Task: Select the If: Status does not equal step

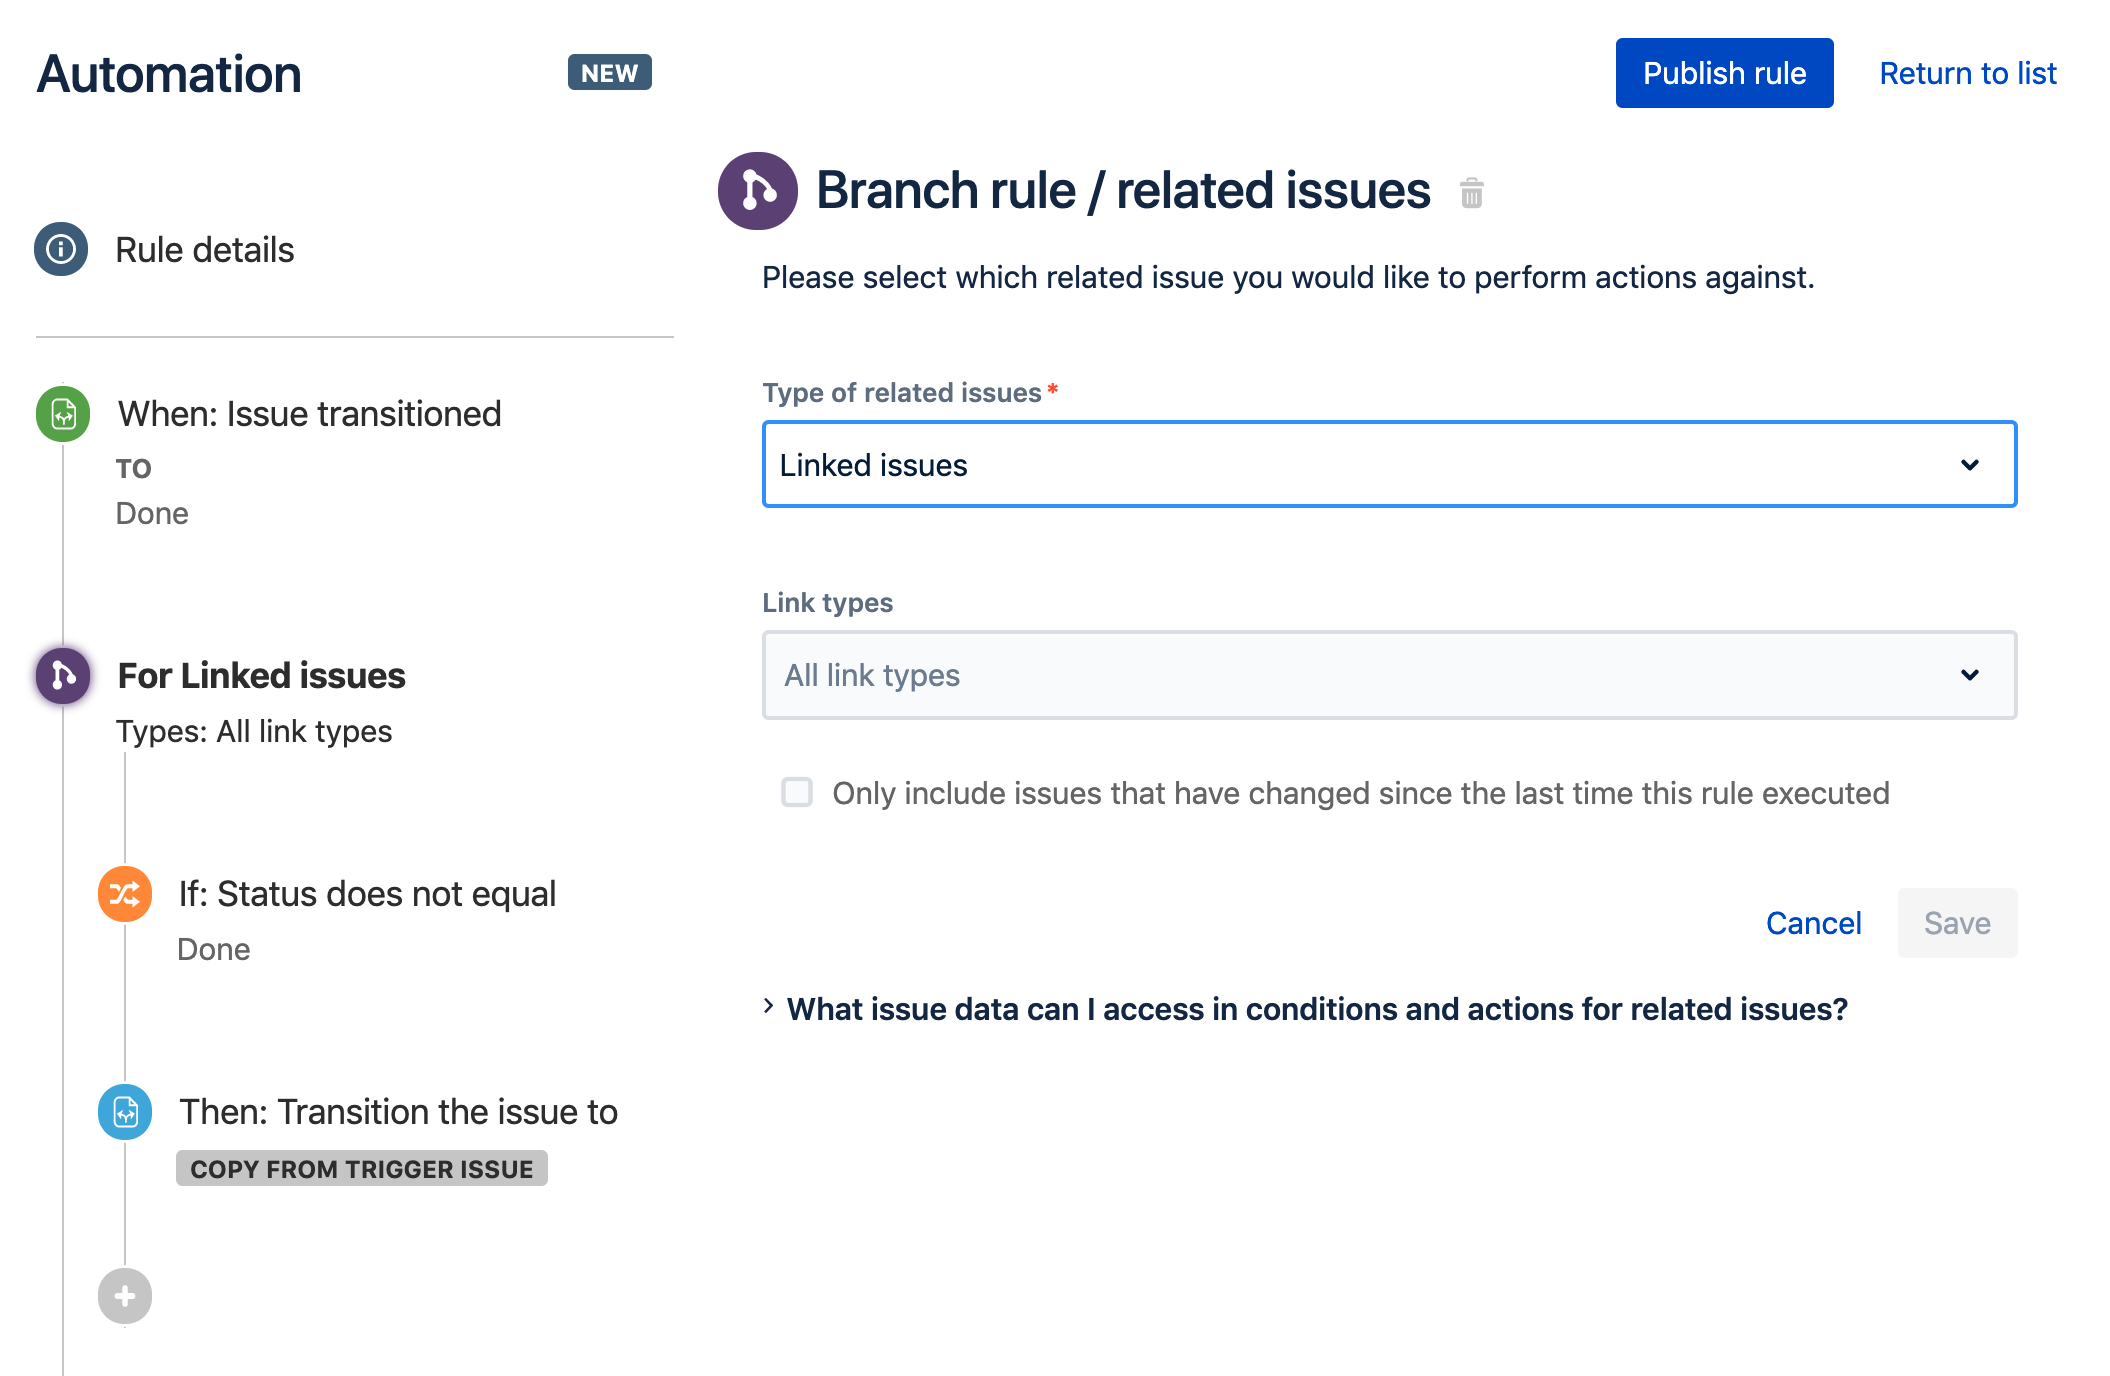Action: click(x=367, y=893)
